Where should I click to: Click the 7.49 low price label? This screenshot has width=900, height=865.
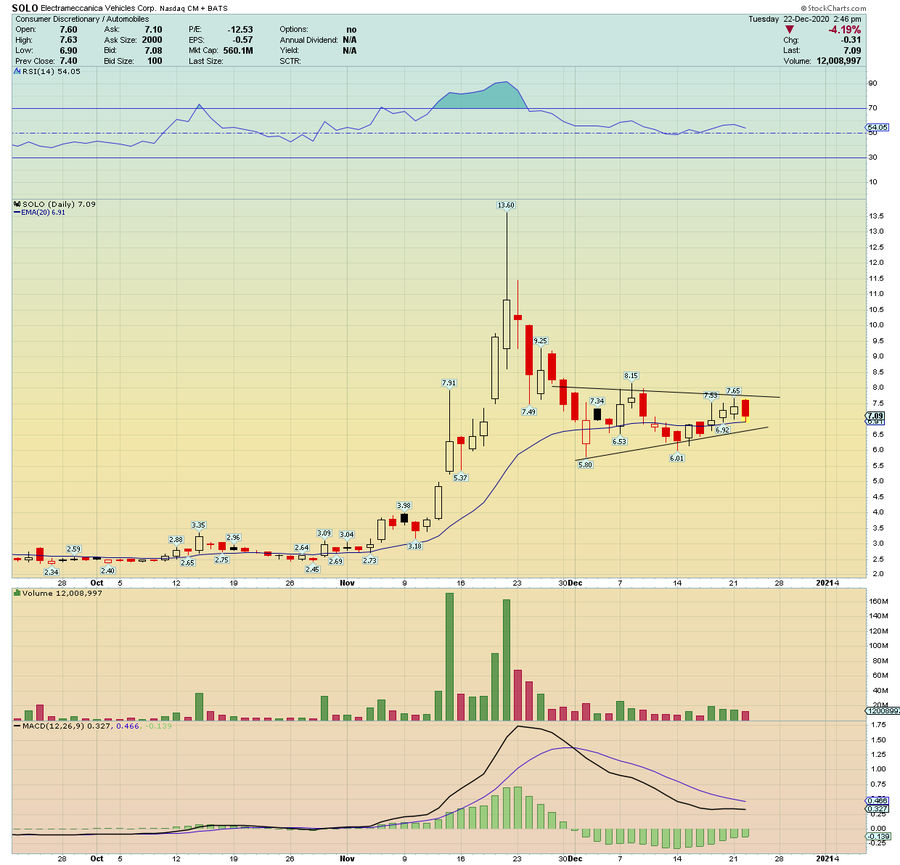coord(529,412)
